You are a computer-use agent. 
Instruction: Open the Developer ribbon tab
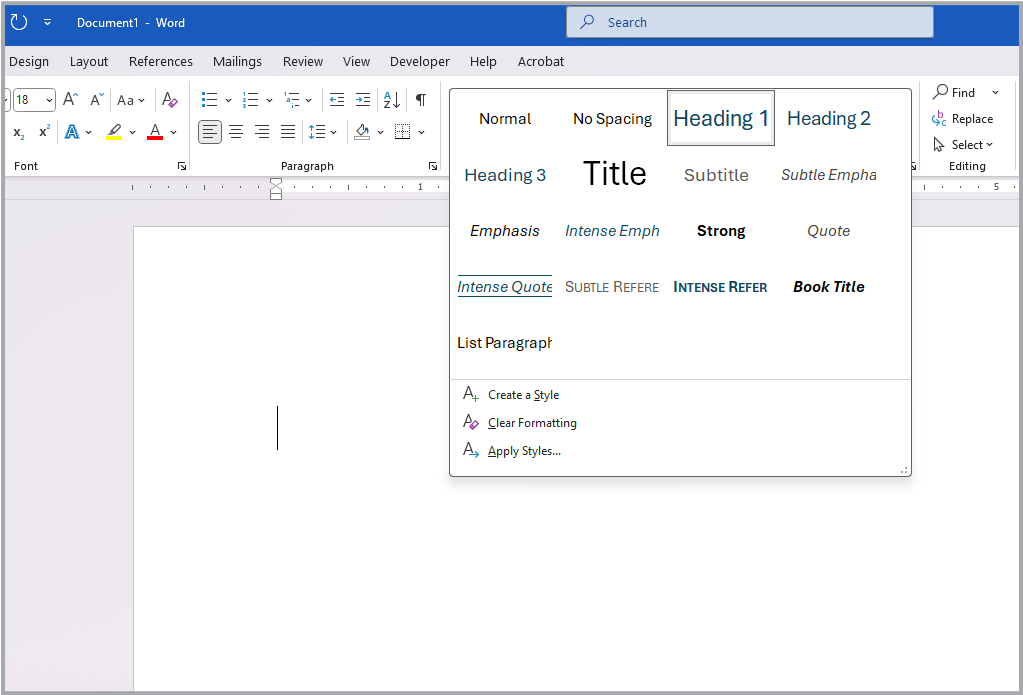point(419,61)
